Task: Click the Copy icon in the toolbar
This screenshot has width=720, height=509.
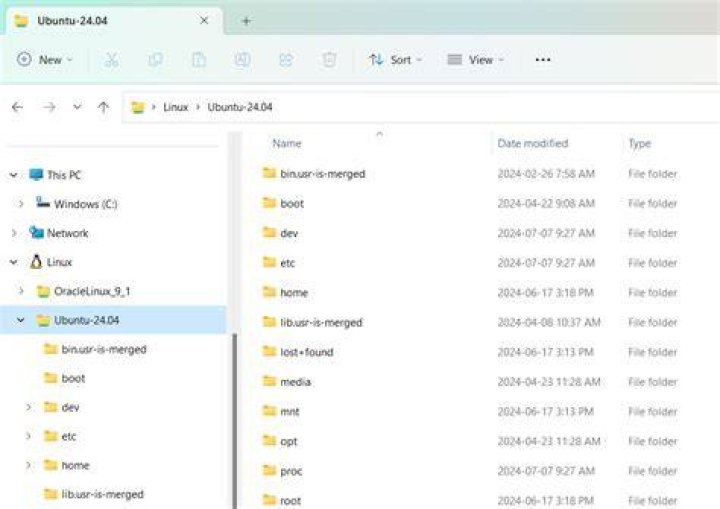Action: [x=155, y=60]
